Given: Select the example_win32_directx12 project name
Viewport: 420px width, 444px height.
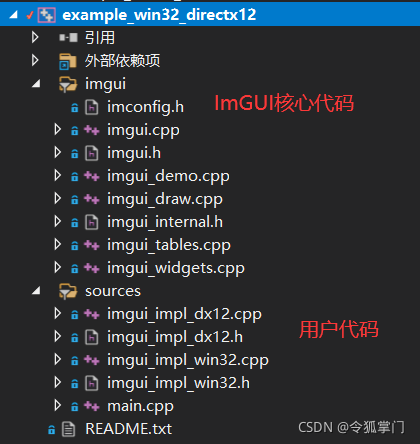Looking at the screenshot, I should click(x=159, y=15).
